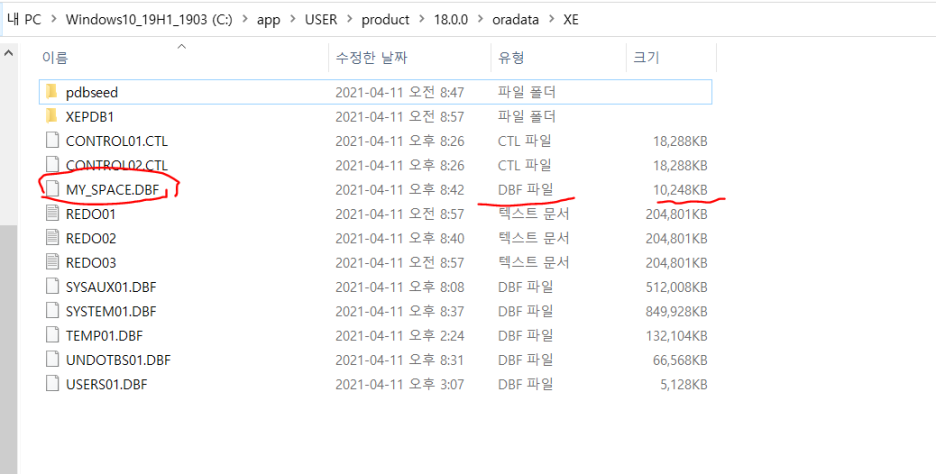Click the navigation pane scroll-up arrow
The width and height of the screenshot is (936, 474).
pos(8,53)
